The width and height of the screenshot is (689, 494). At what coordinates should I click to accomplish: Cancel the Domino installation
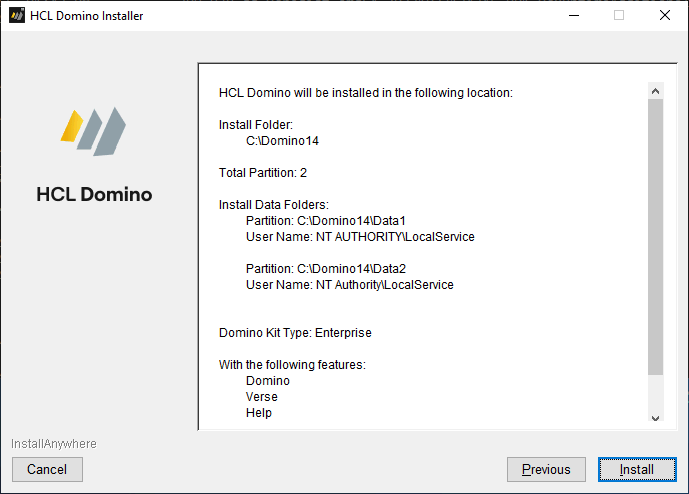47,469
